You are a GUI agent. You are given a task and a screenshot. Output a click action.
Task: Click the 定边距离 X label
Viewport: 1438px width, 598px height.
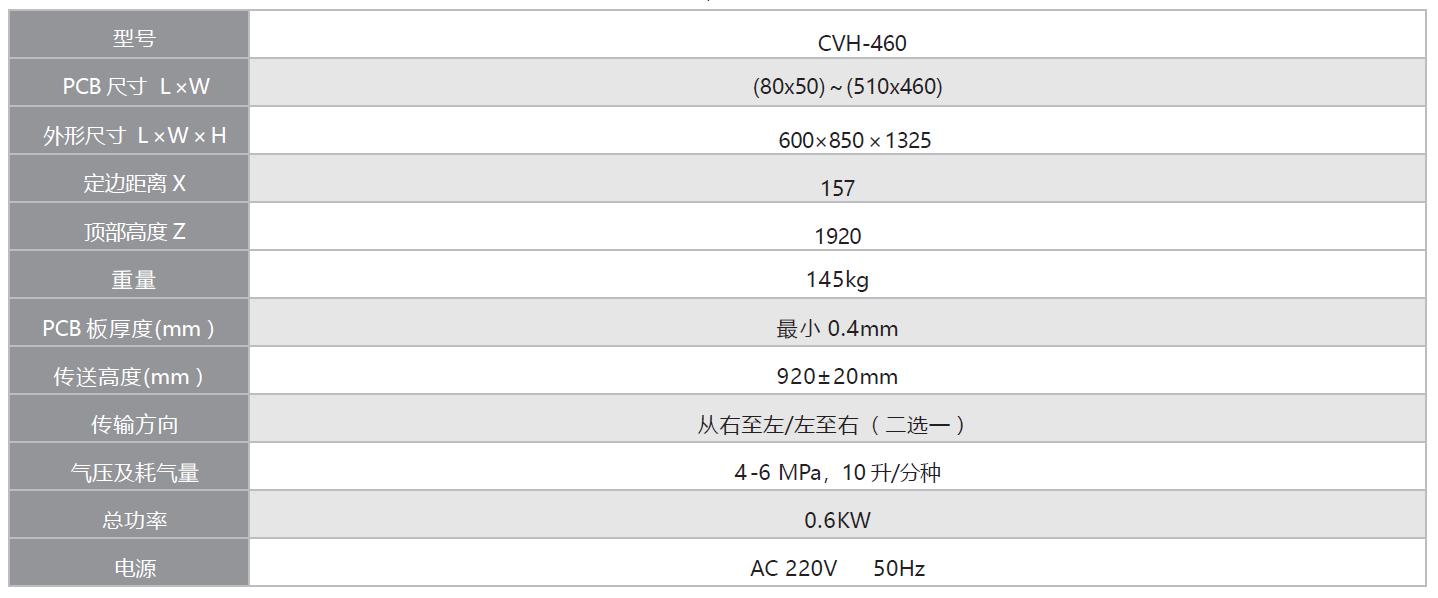pyautogui.click(x=134, y=184)
